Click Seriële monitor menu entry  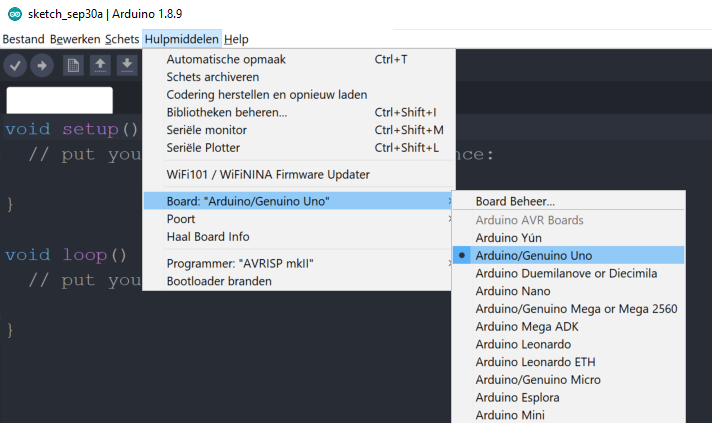click(207, 130)
